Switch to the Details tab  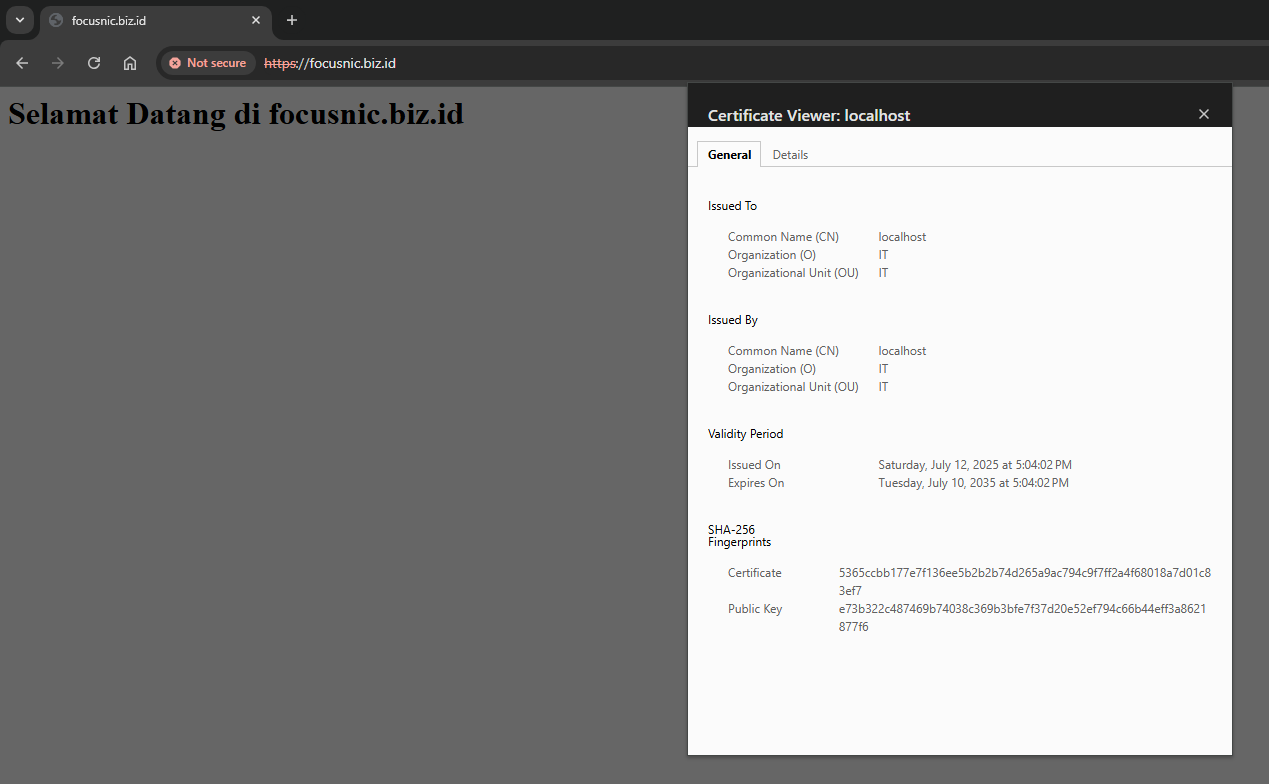point(790,155)
